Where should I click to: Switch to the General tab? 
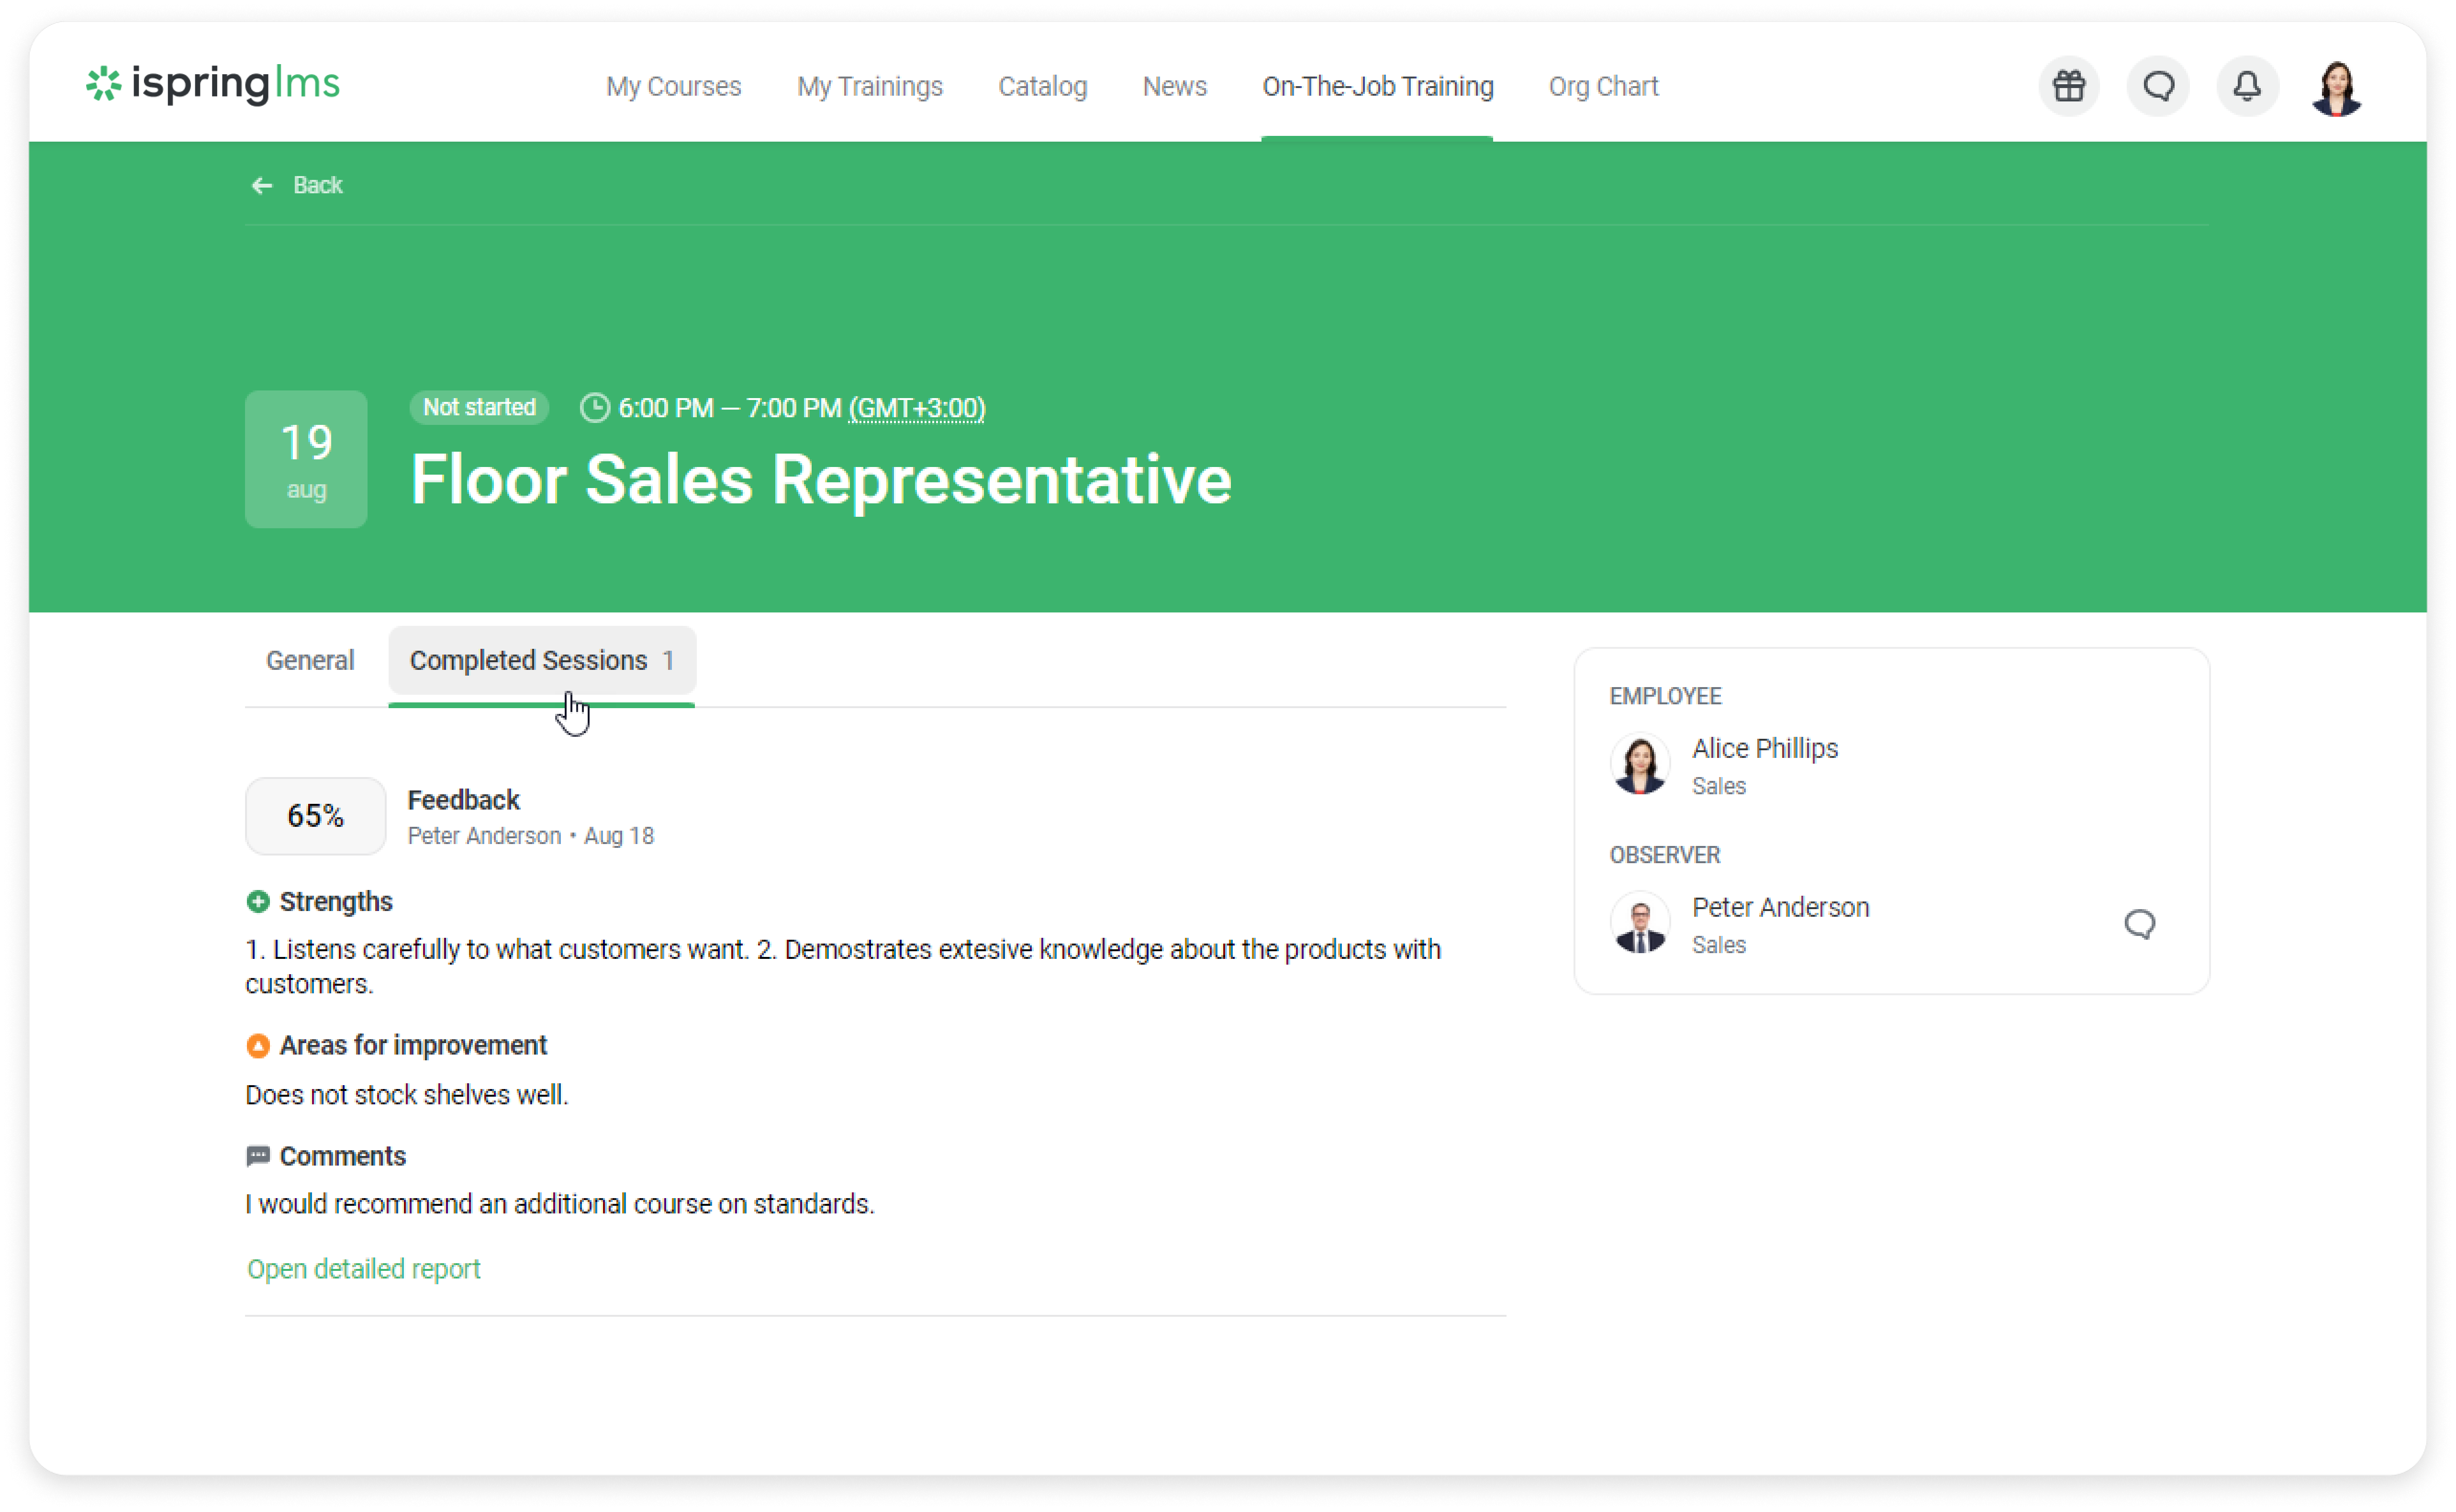pyautogui.click(x=310, y=660)
